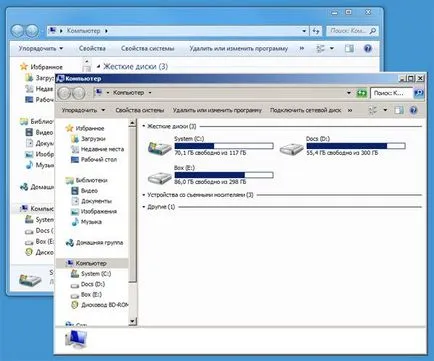This screenshot has width=434, height=361.
Task: Click Forward button in front Компьютер window
Action: [x=79, y=93]
